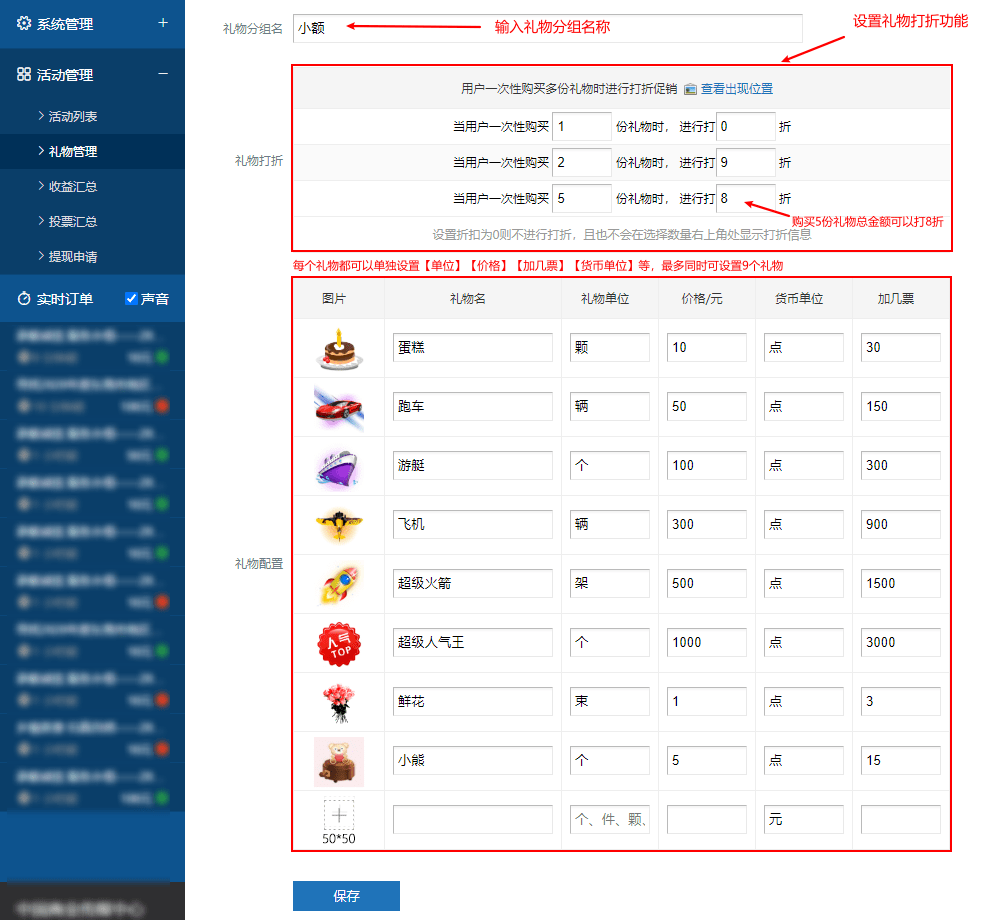Screen dimensions: 1006x920
Task: Click the price field showing 1000
Action: tap(706, 642)
